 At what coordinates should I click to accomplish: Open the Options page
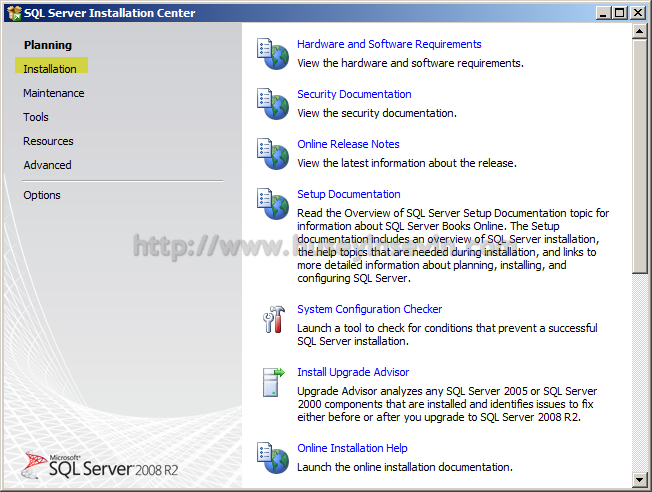coord(42,195)
